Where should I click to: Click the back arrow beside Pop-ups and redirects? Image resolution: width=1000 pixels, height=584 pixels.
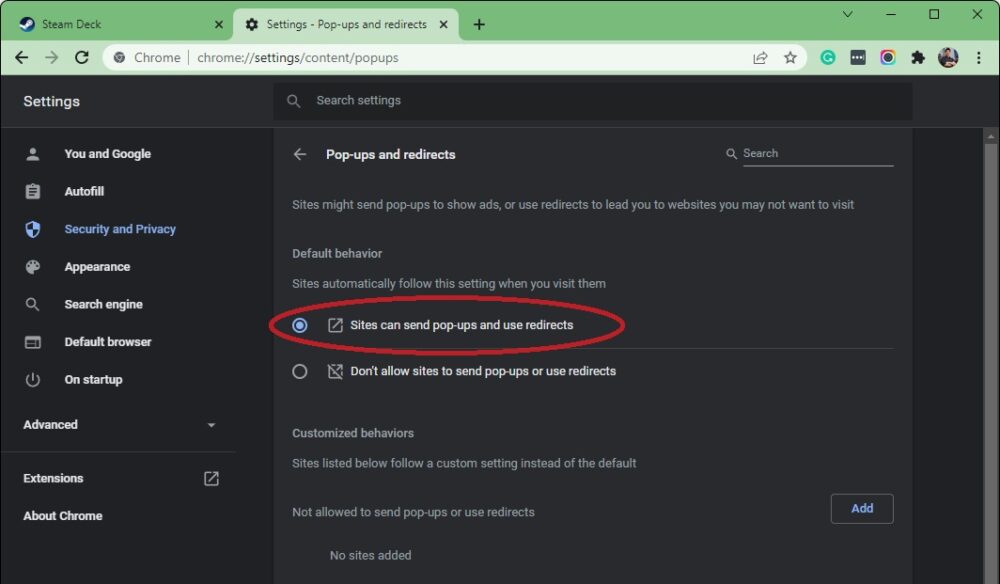(x=299, y=154)
